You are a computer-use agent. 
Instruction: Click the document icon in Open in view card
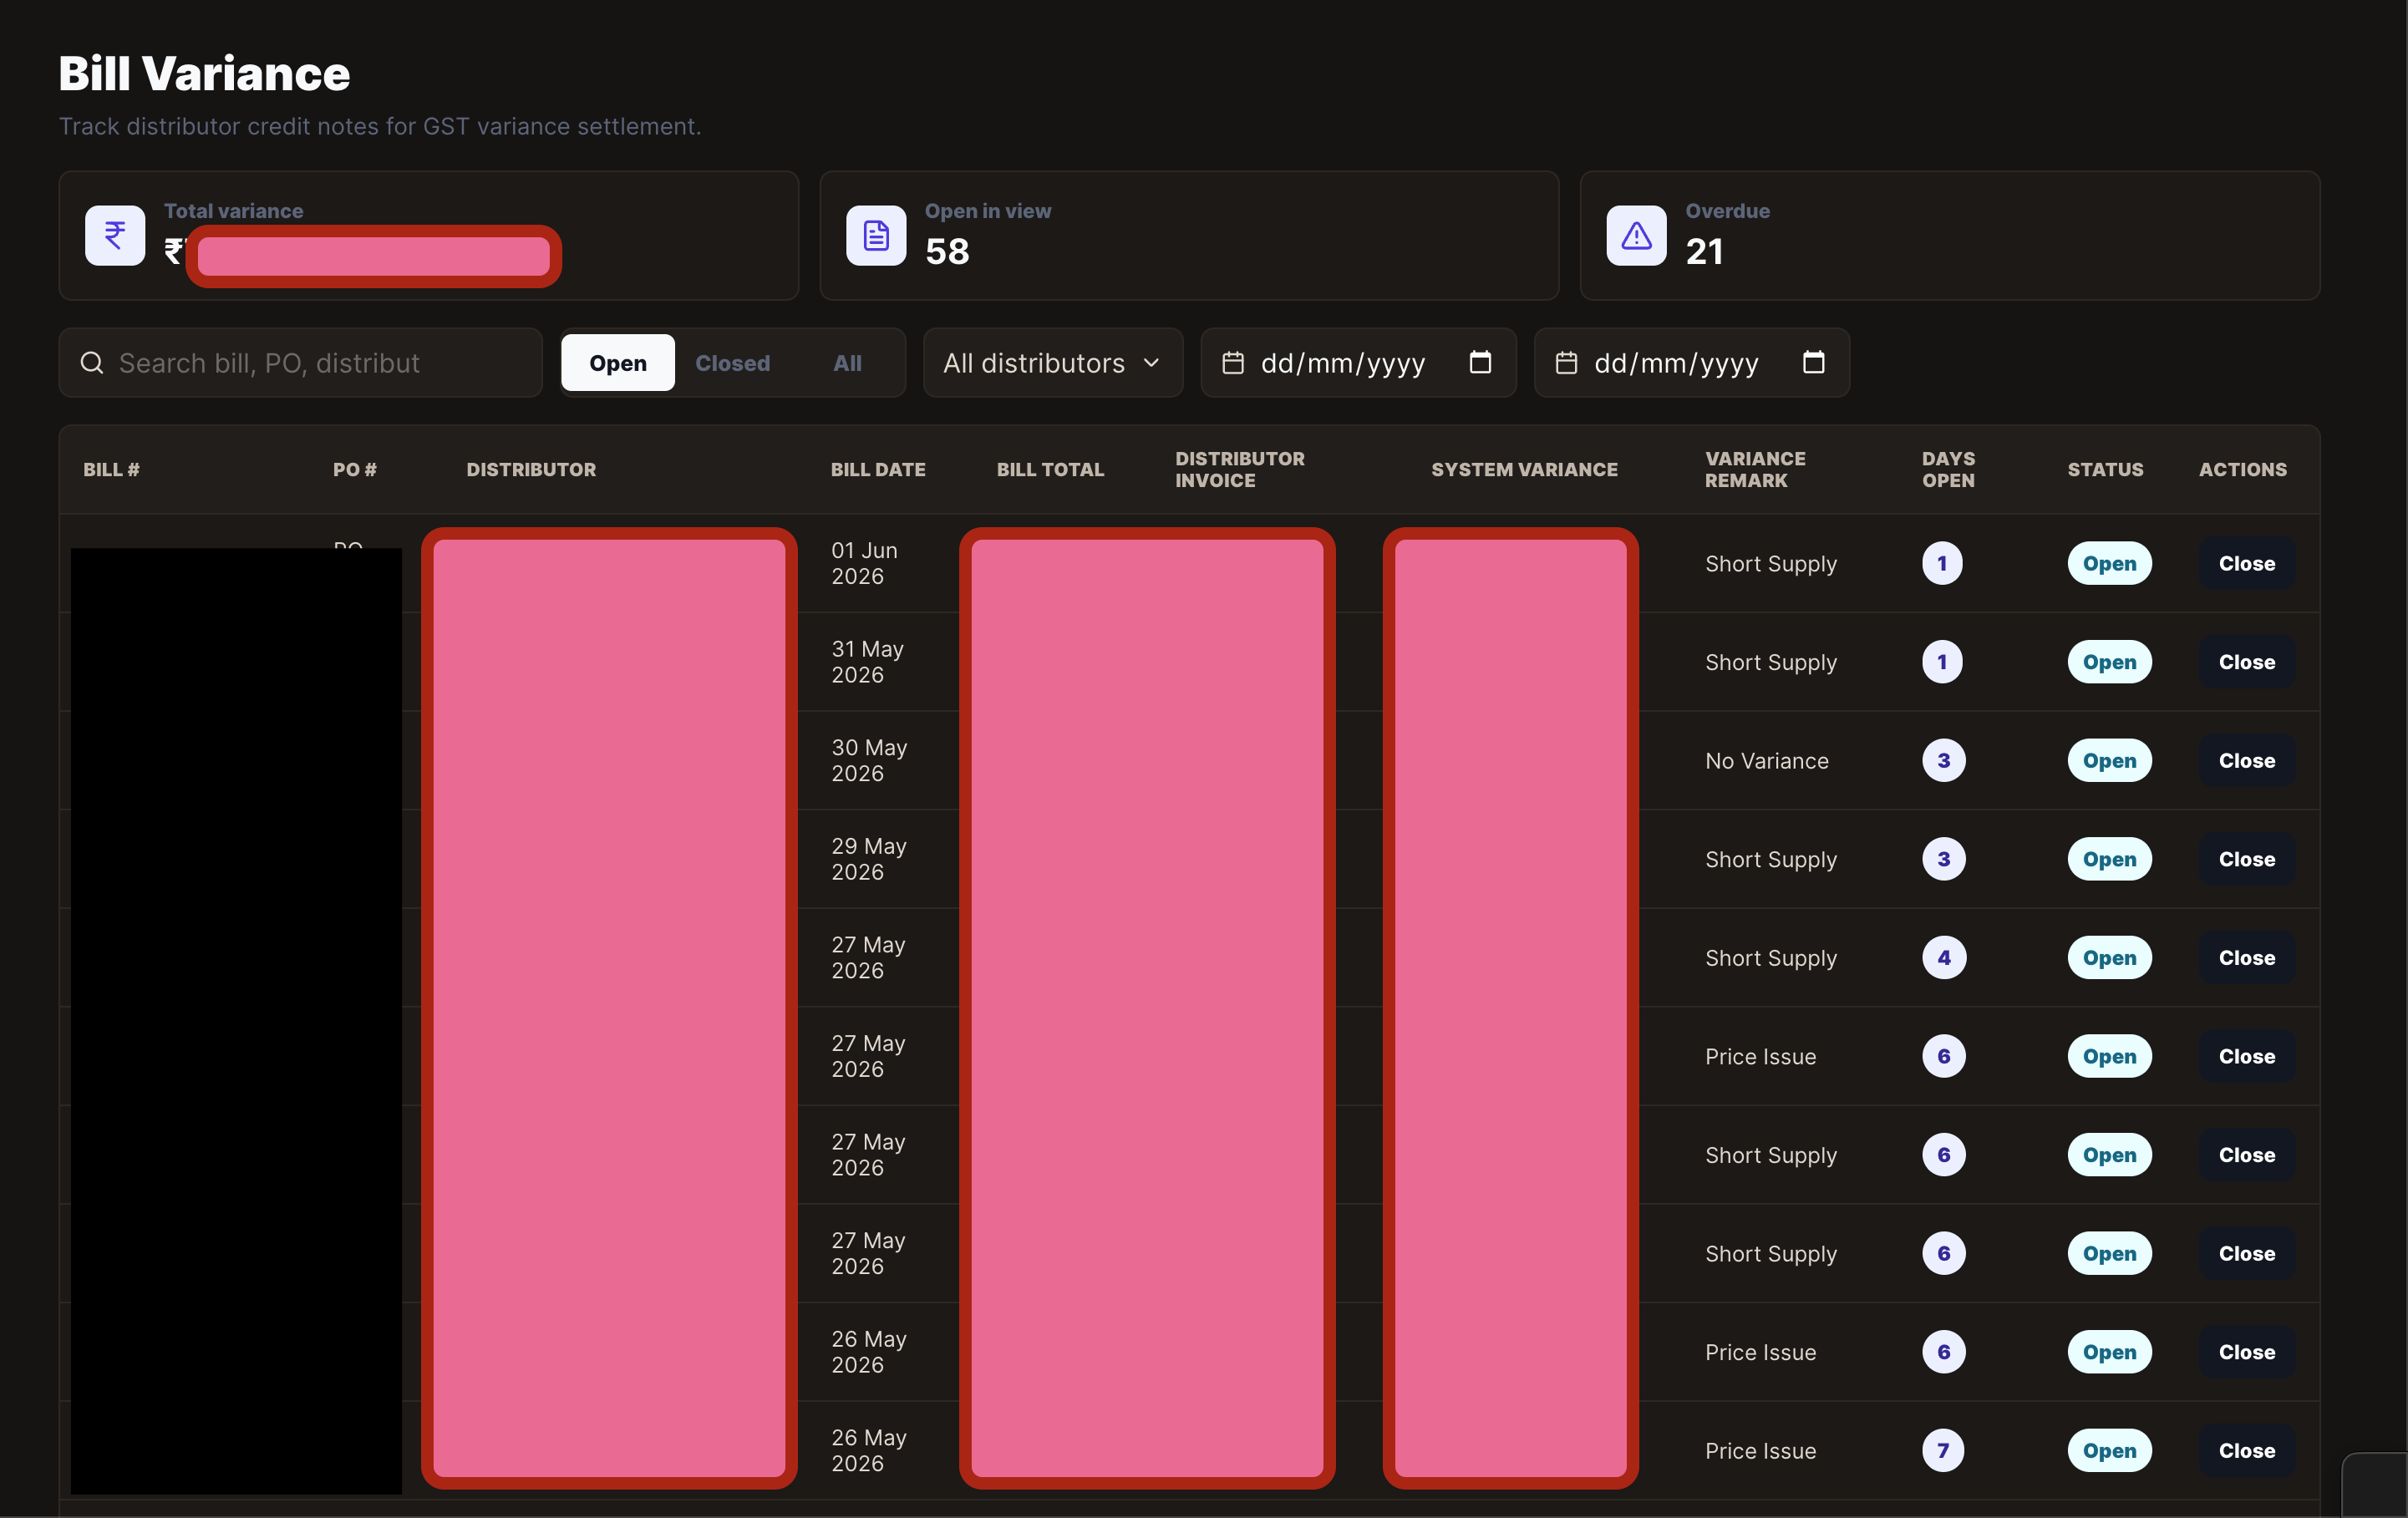tap(876, 236)
